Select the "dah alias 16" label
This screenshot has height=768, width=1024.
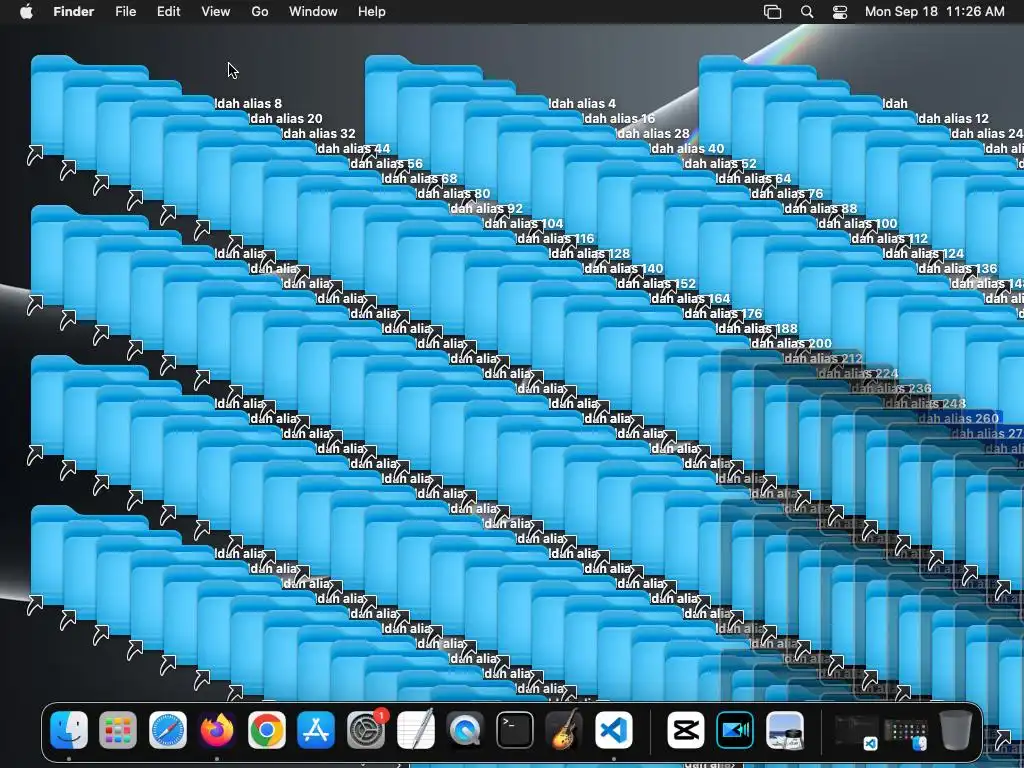pos(619,118)
